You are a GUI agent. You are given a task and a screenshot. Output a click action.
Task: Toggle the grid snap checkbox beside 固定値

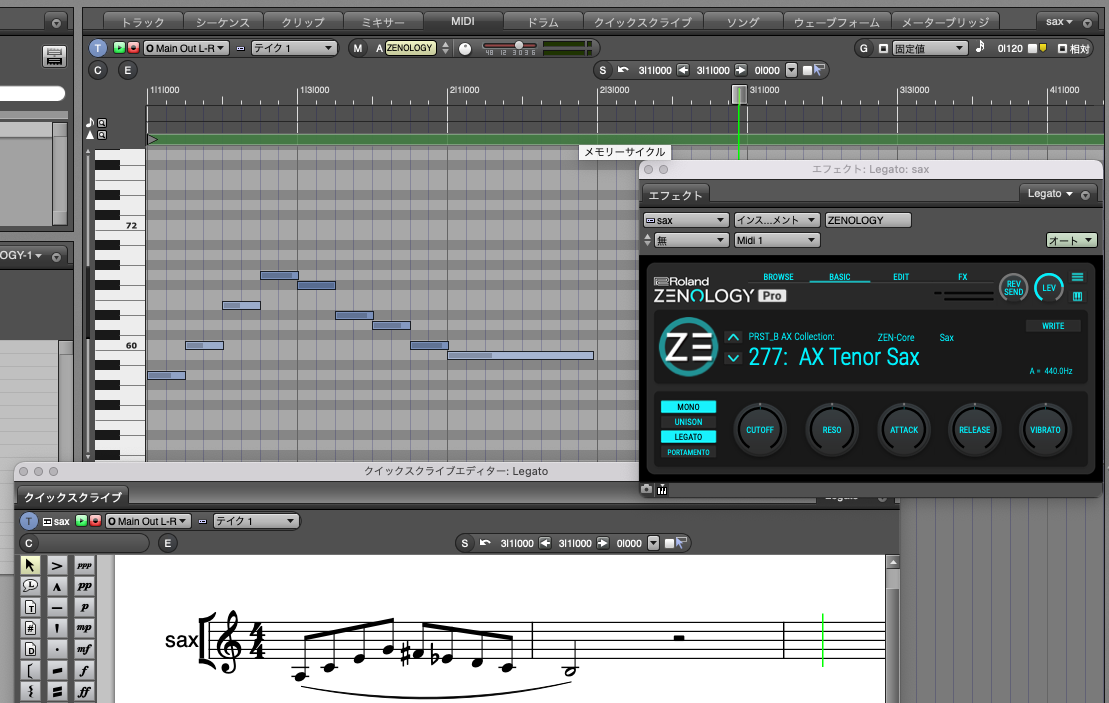click(x=883, y=49)
